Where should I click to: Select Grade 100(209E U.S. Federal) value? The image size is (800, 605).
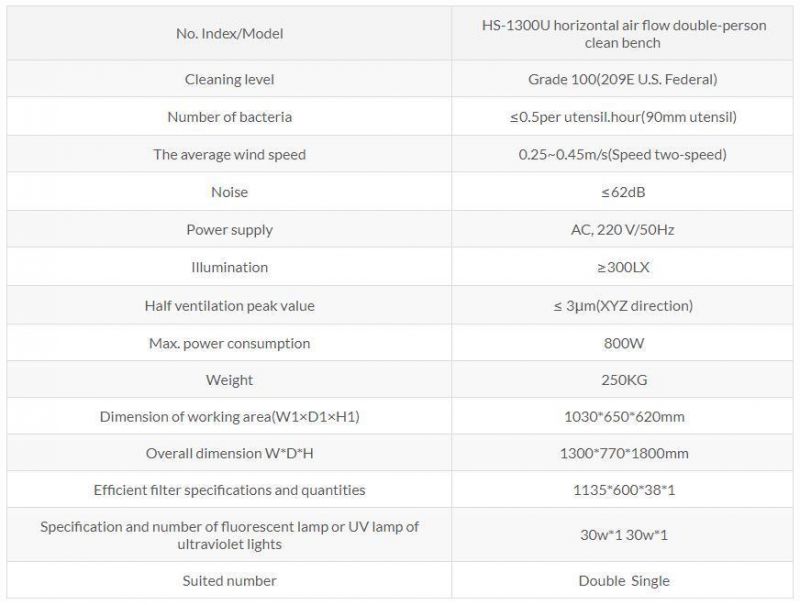click(x=622, y=80)
